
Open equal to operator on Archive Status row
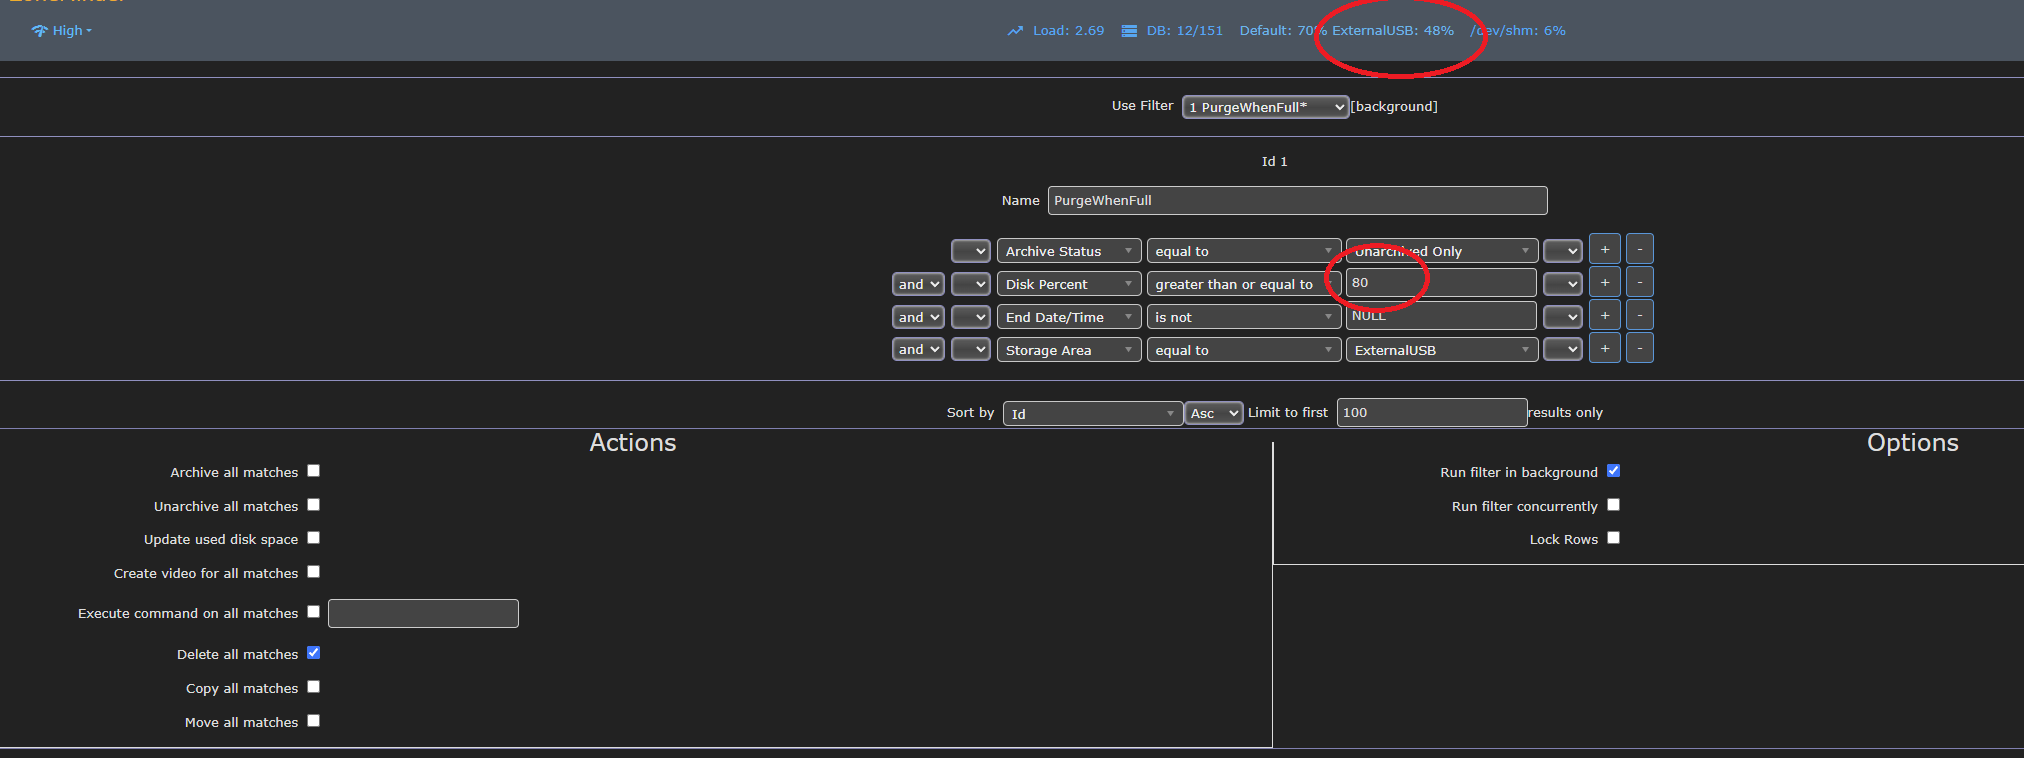(x=1243, y=251)
